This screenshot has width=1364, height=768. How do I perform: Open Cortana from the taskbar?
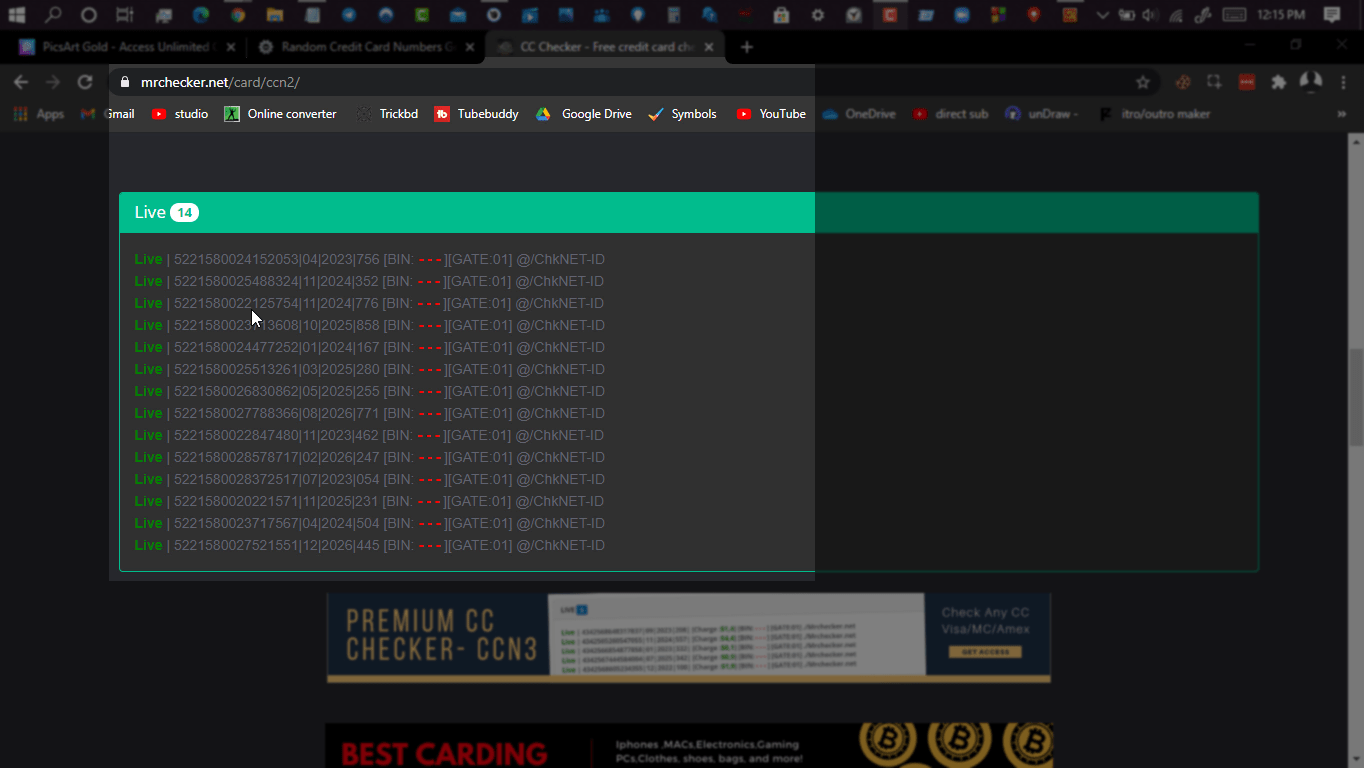click(89, 15)
